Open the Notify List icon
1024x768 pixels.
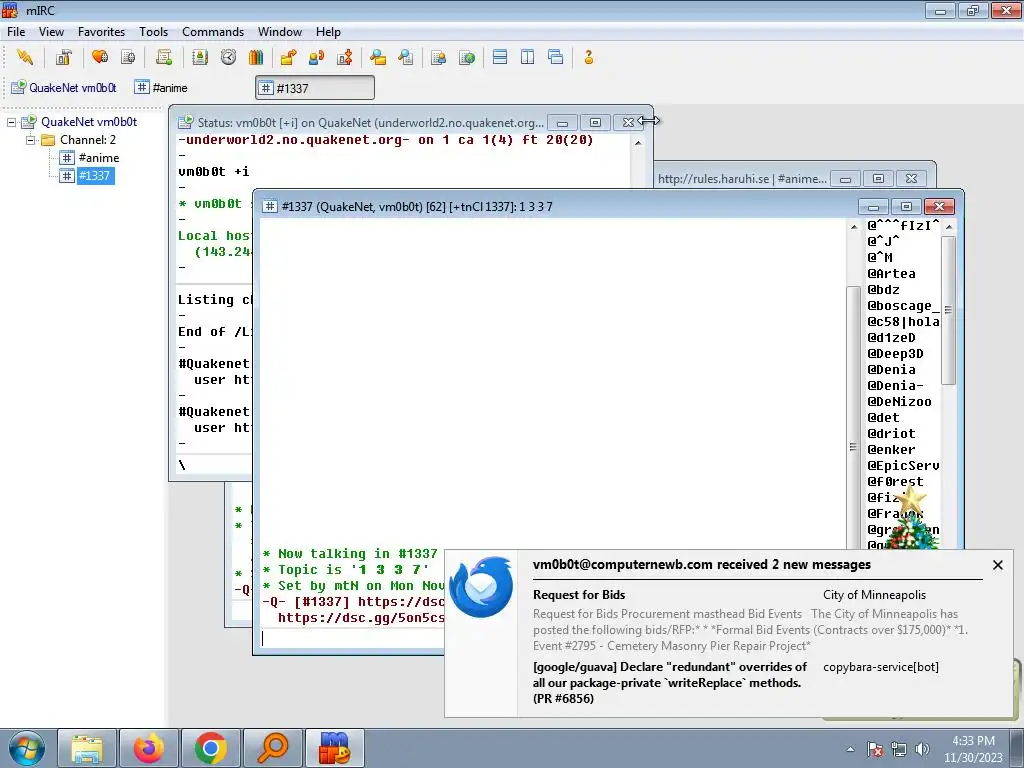pyautogui.click(x=438, y=57)
